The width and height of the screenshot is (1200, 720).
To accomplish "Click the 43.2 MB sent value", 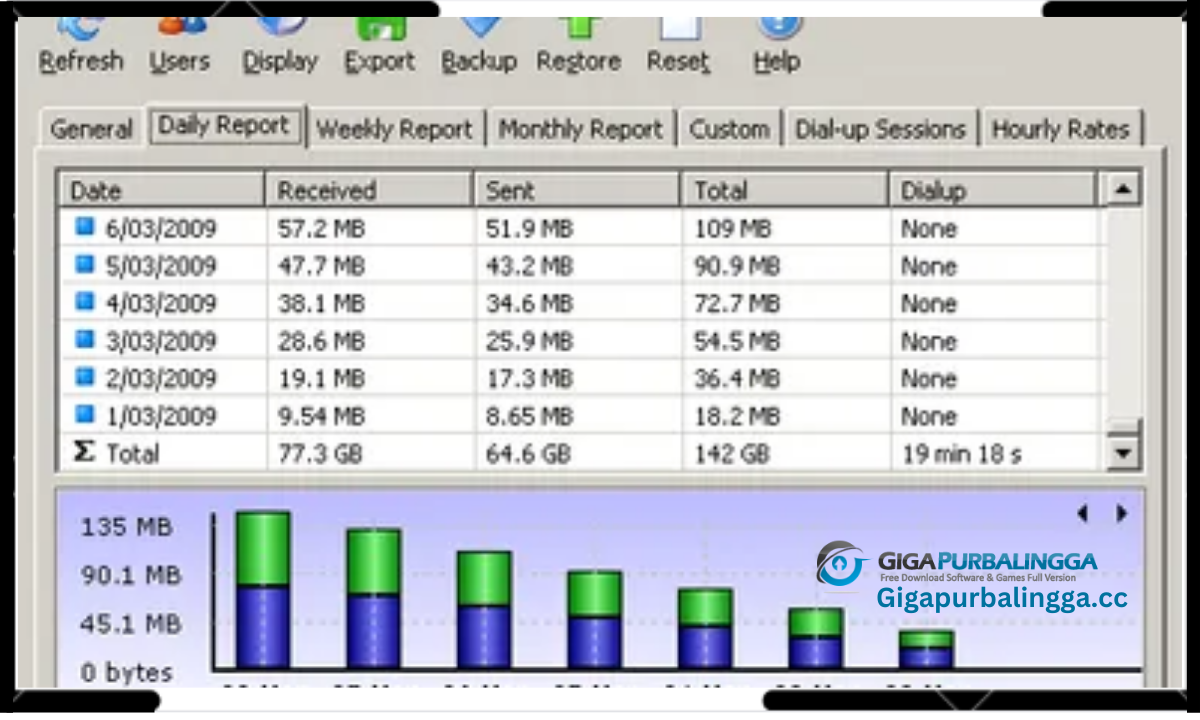I will pos(529,267).
